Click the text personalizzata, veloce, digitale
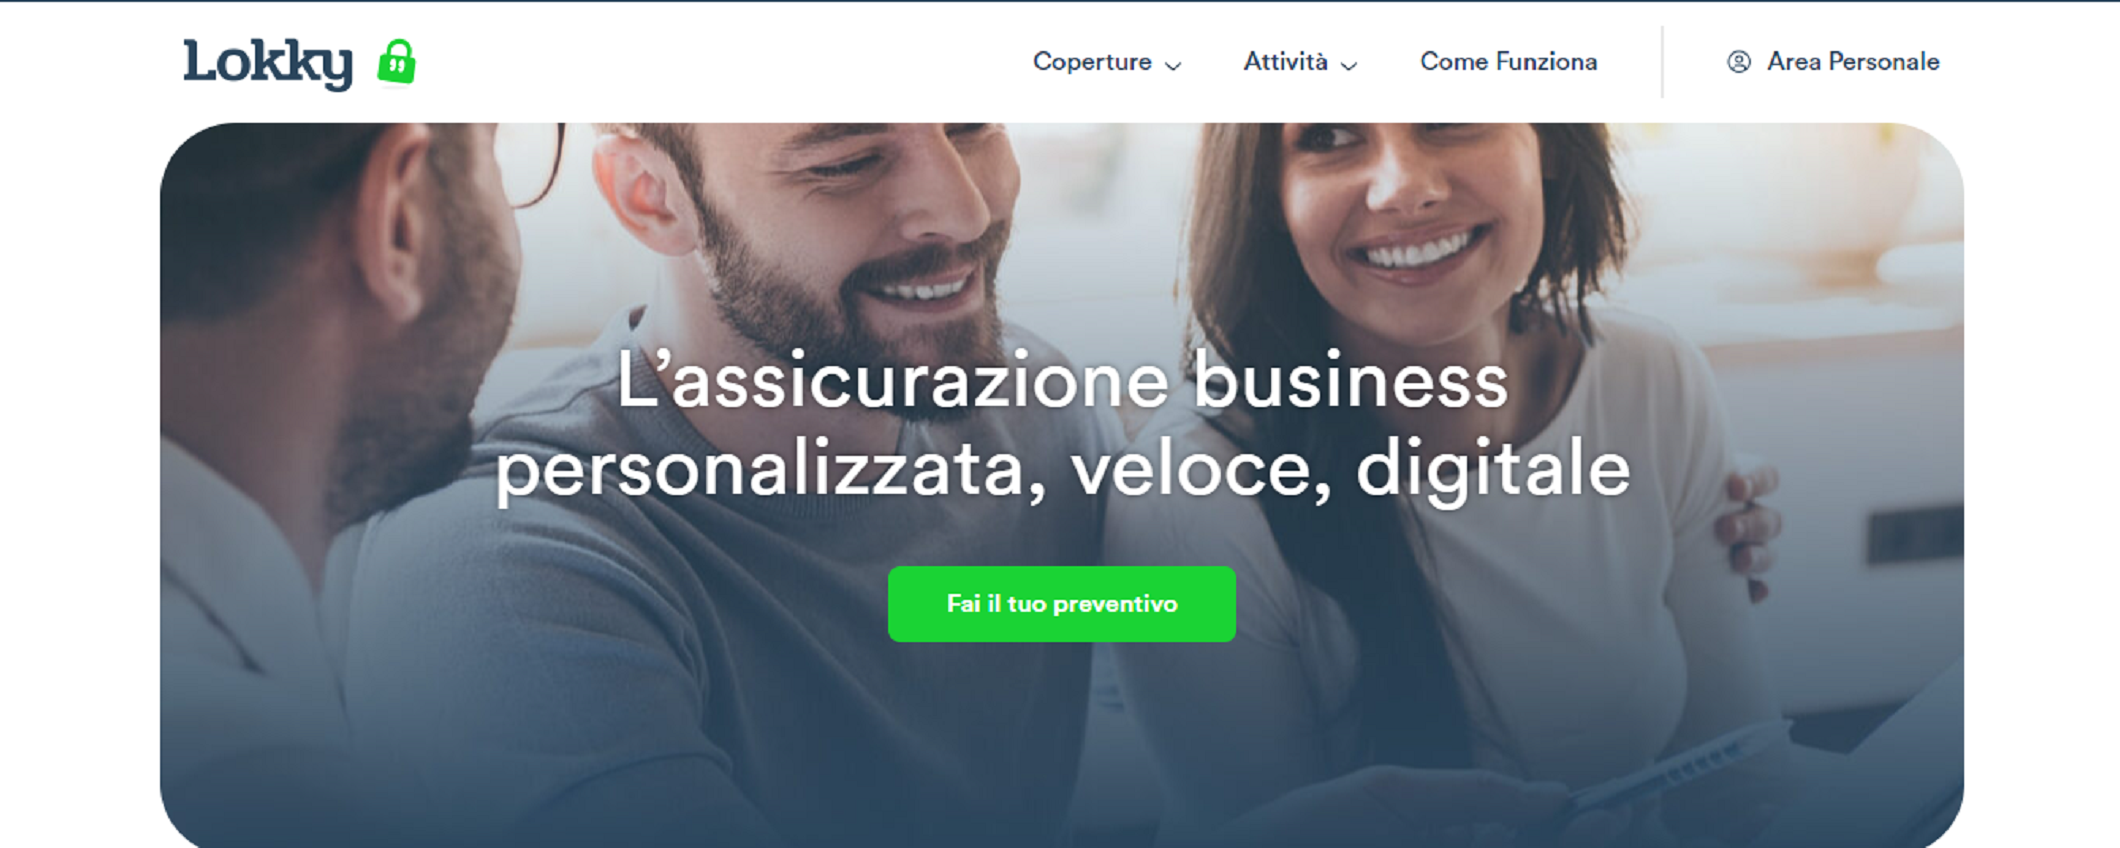 tap(1062, 468)
